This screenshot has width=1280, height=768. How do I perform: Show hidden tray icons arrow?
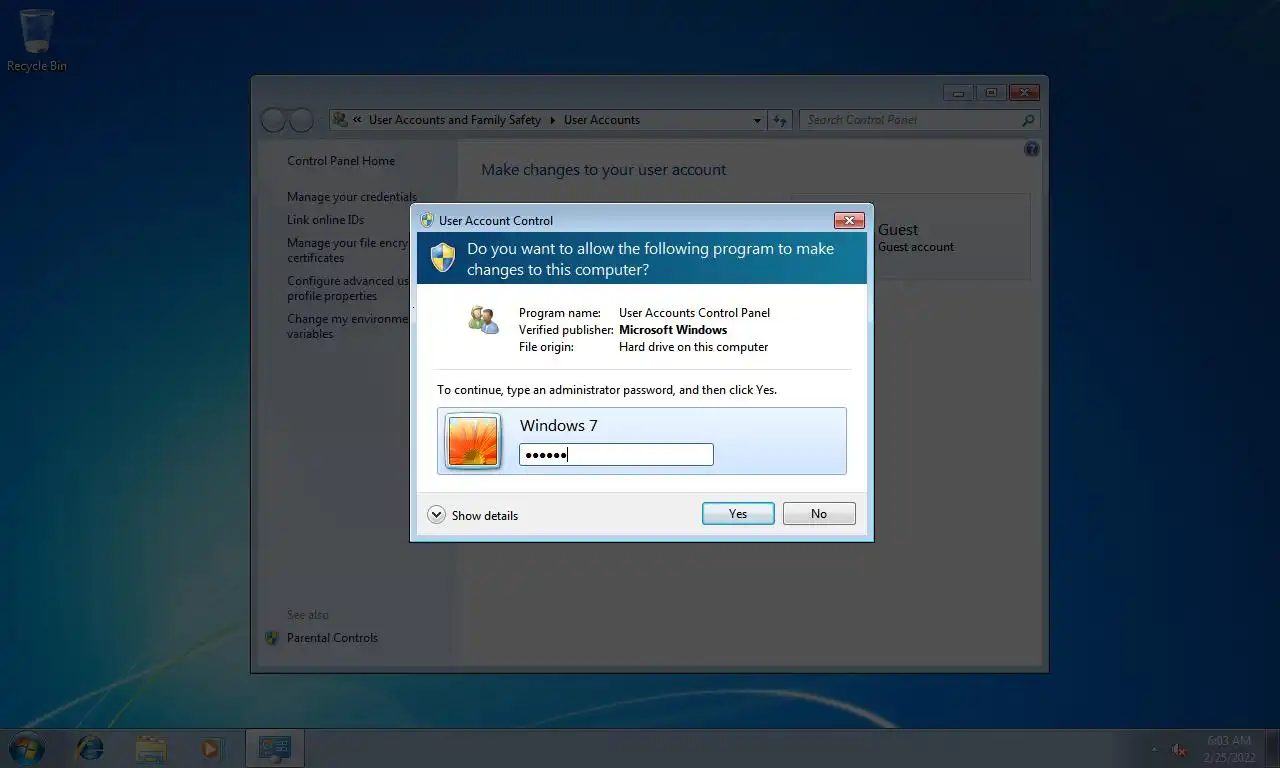click(1156, 749)
